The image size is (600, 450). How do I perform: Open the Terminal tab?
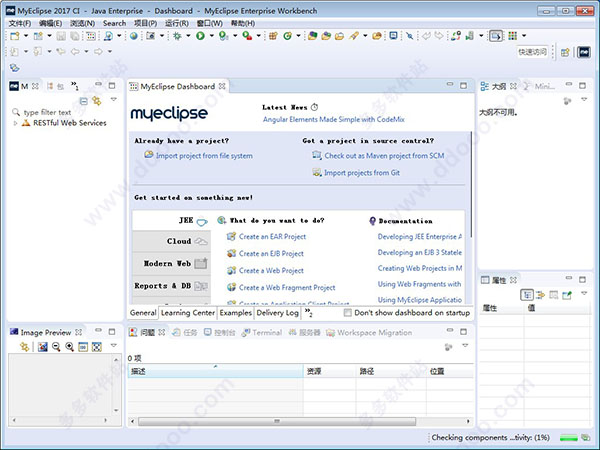(262, 333)
